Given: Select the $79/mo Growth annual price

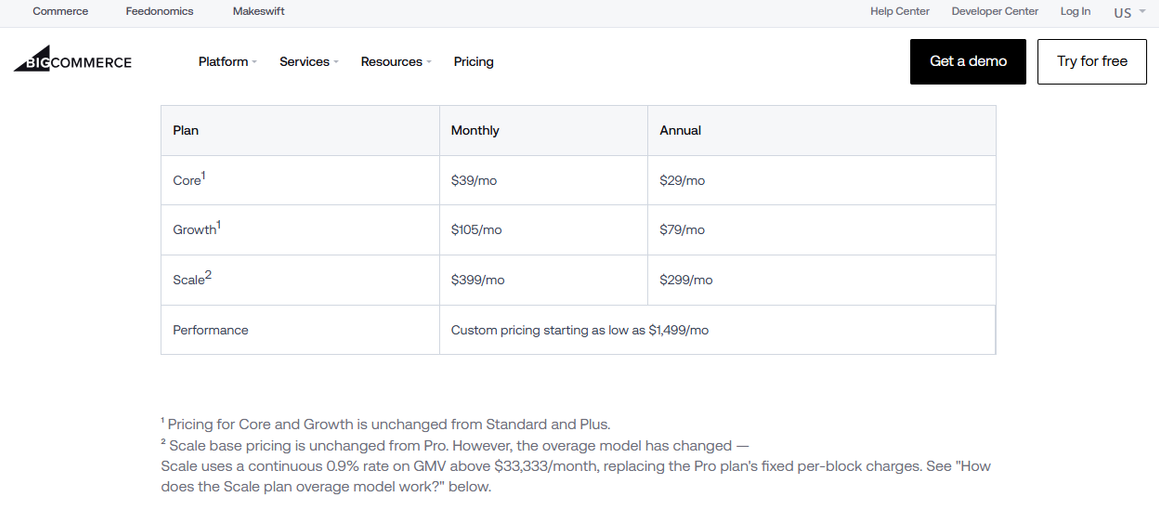Looking at the screenshot, I should (x=682, y=231).
